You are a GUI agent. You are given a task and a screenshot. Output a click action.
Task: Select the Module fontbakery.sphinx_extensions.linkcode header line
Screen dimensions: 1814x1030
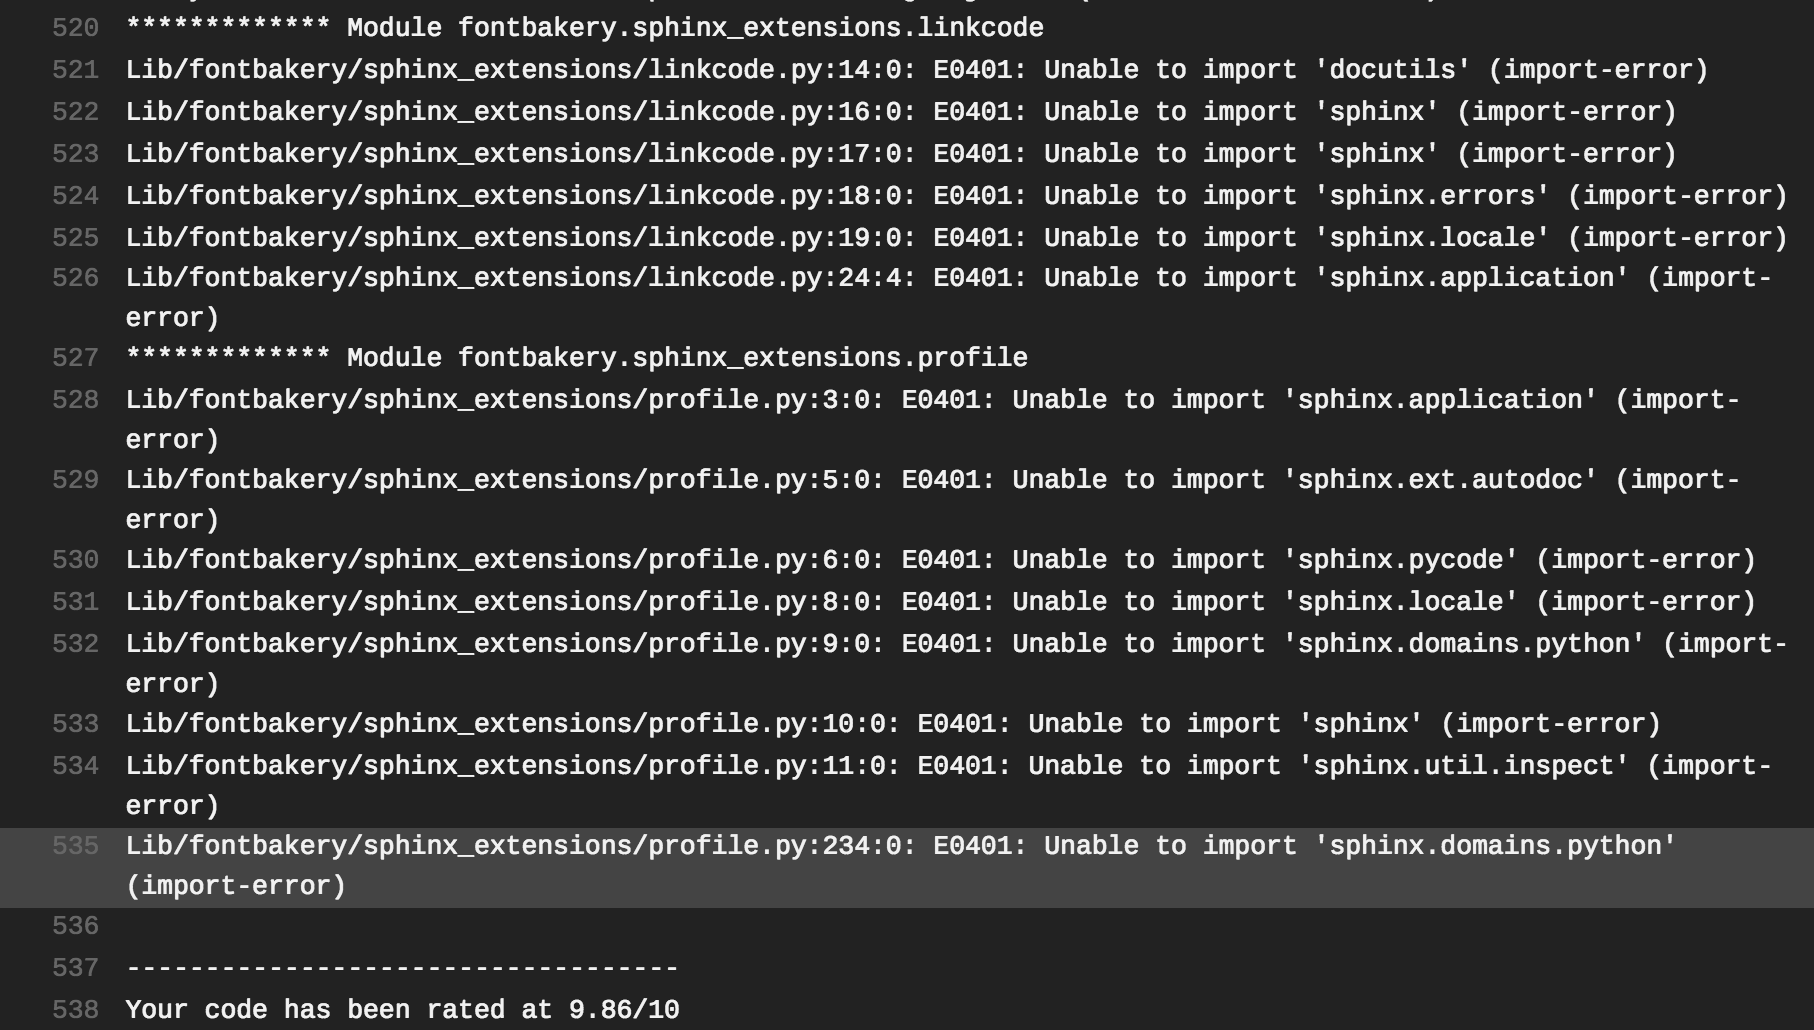(x=580, y=28)
